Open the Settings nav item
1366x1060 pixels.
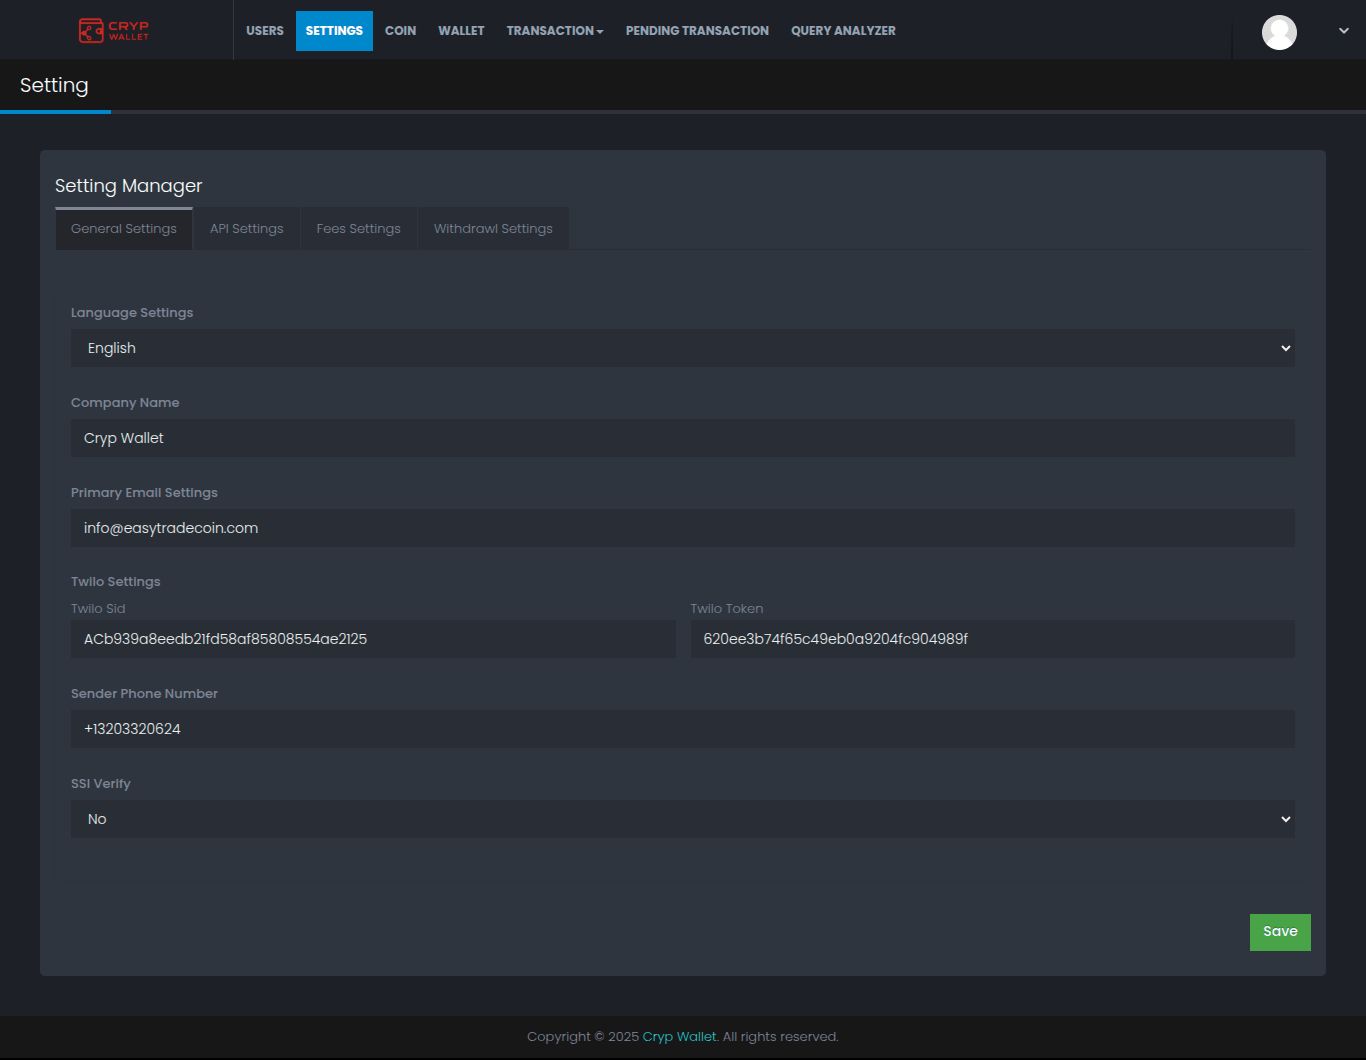tap(334, 31)
